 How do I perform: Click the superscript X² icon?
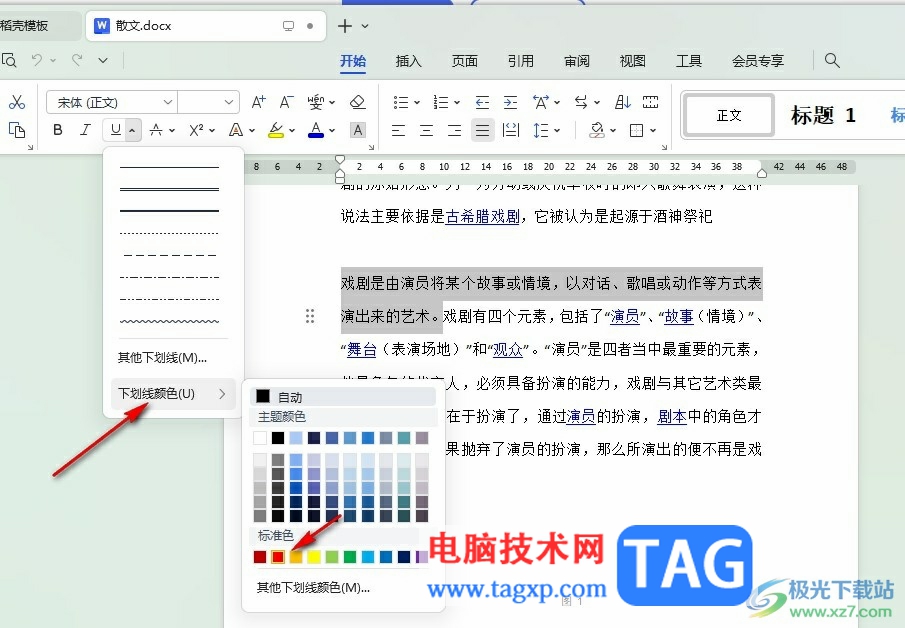[x=196, y=130]
